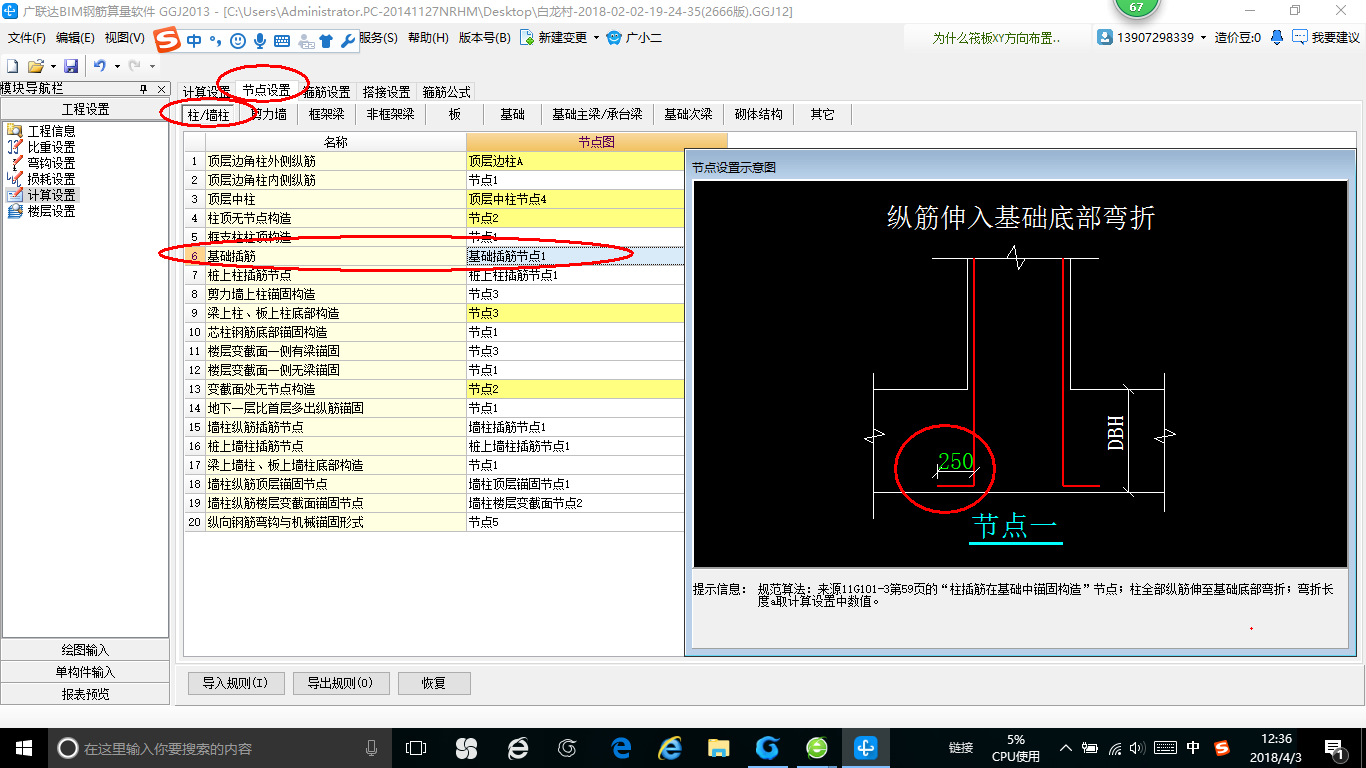Pin the module navigation panel
The image size is (1366, 768).
pyautogui.click(x=143, y=89)
